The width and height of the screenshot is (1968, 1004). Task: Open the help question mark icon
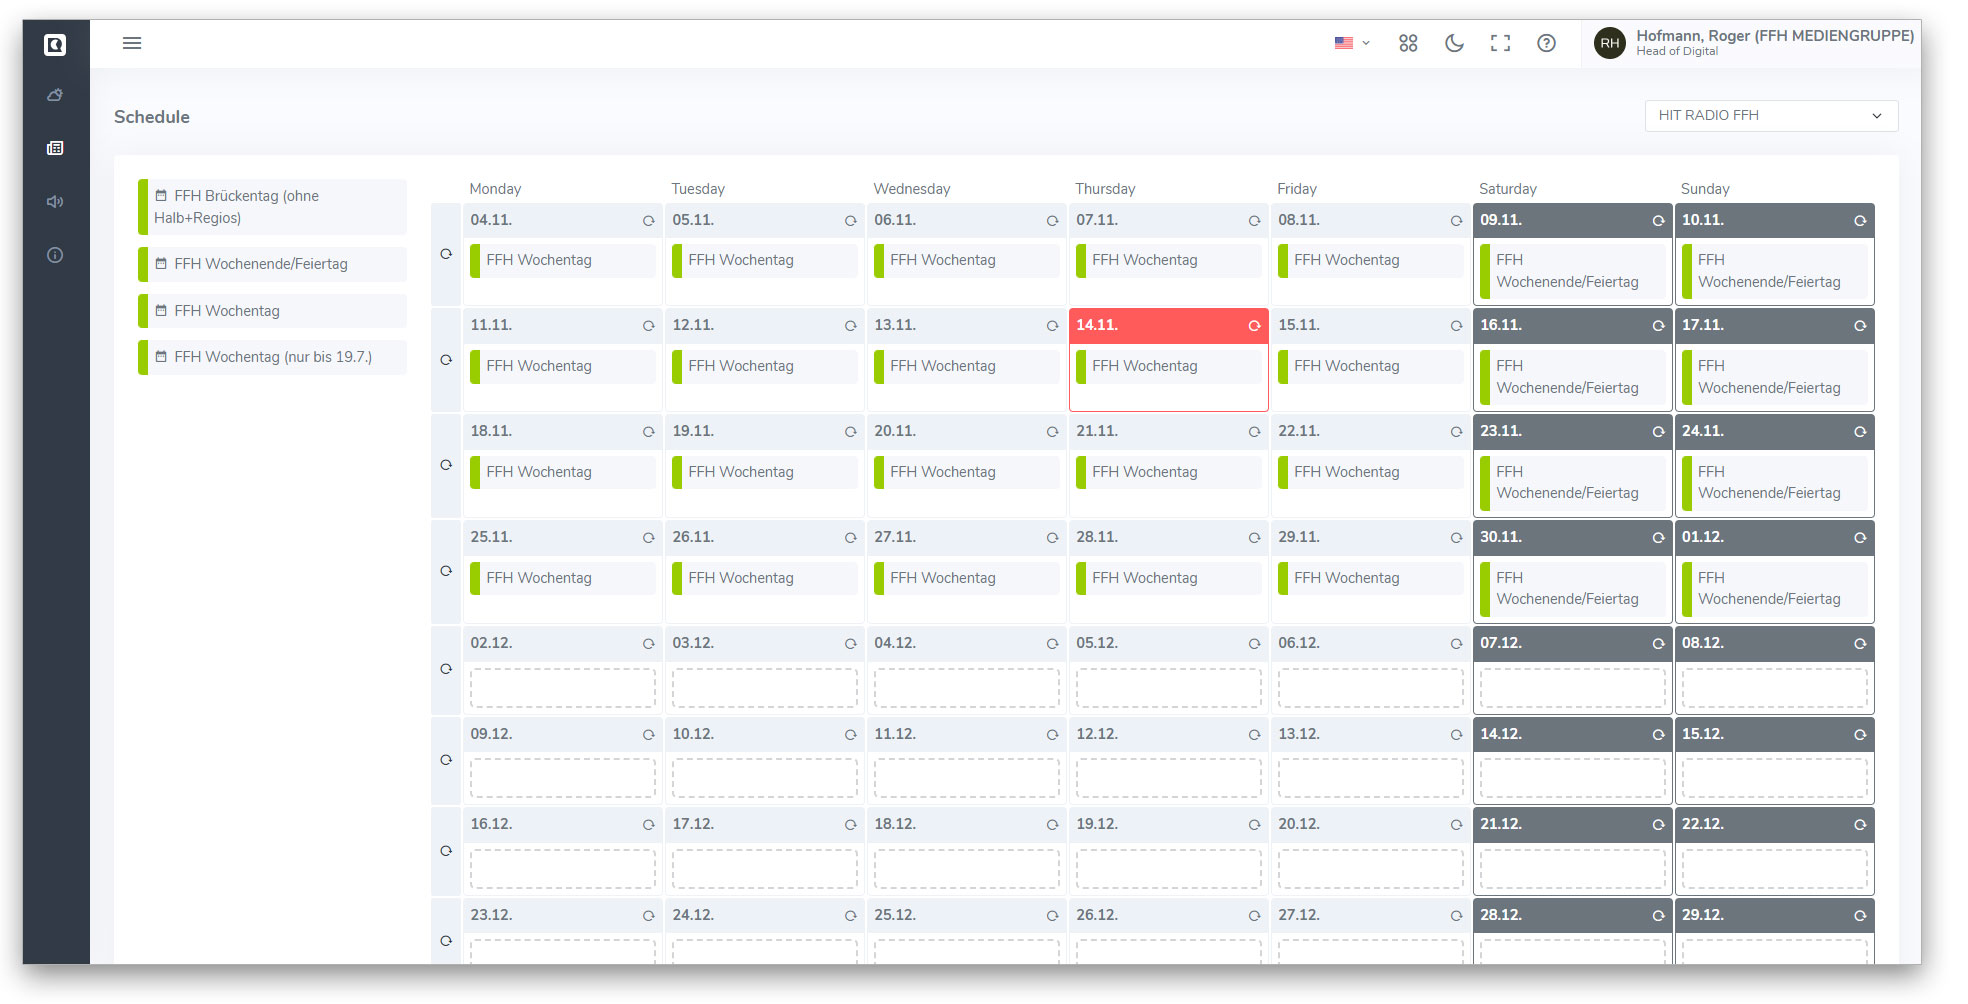[x=1546, y=43]
